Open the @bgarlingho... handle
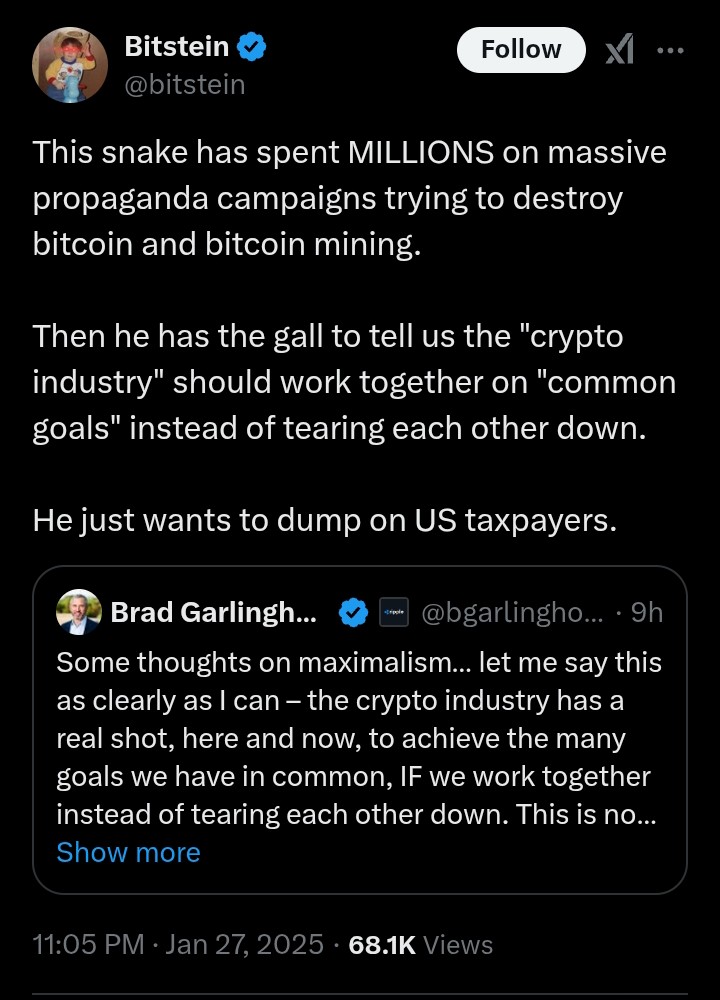 pyautogui.click(x=512, y=612)
